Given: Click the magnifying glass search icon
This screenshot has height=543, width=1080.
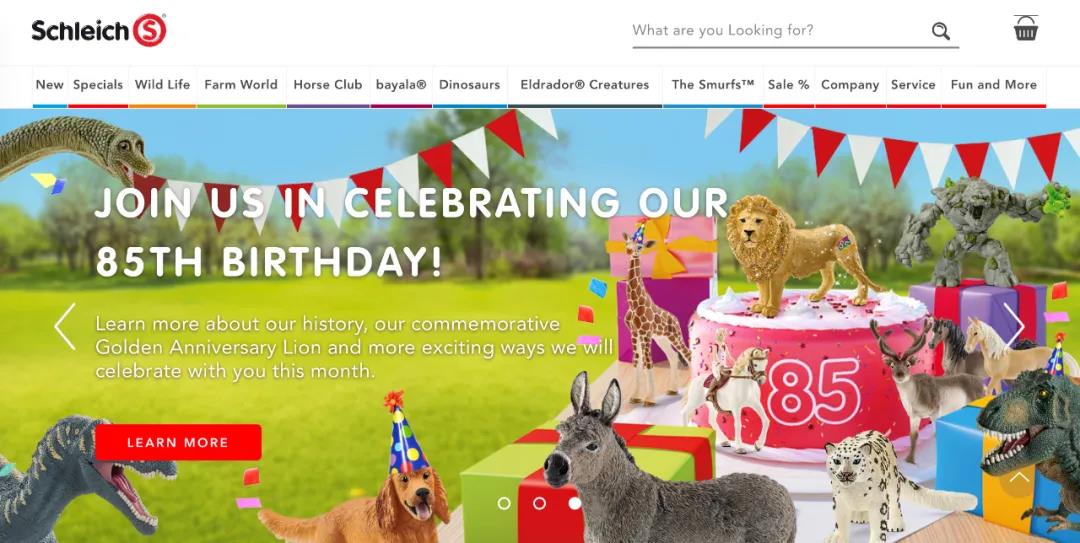Looking at the screenshot, I should (940, 31).
